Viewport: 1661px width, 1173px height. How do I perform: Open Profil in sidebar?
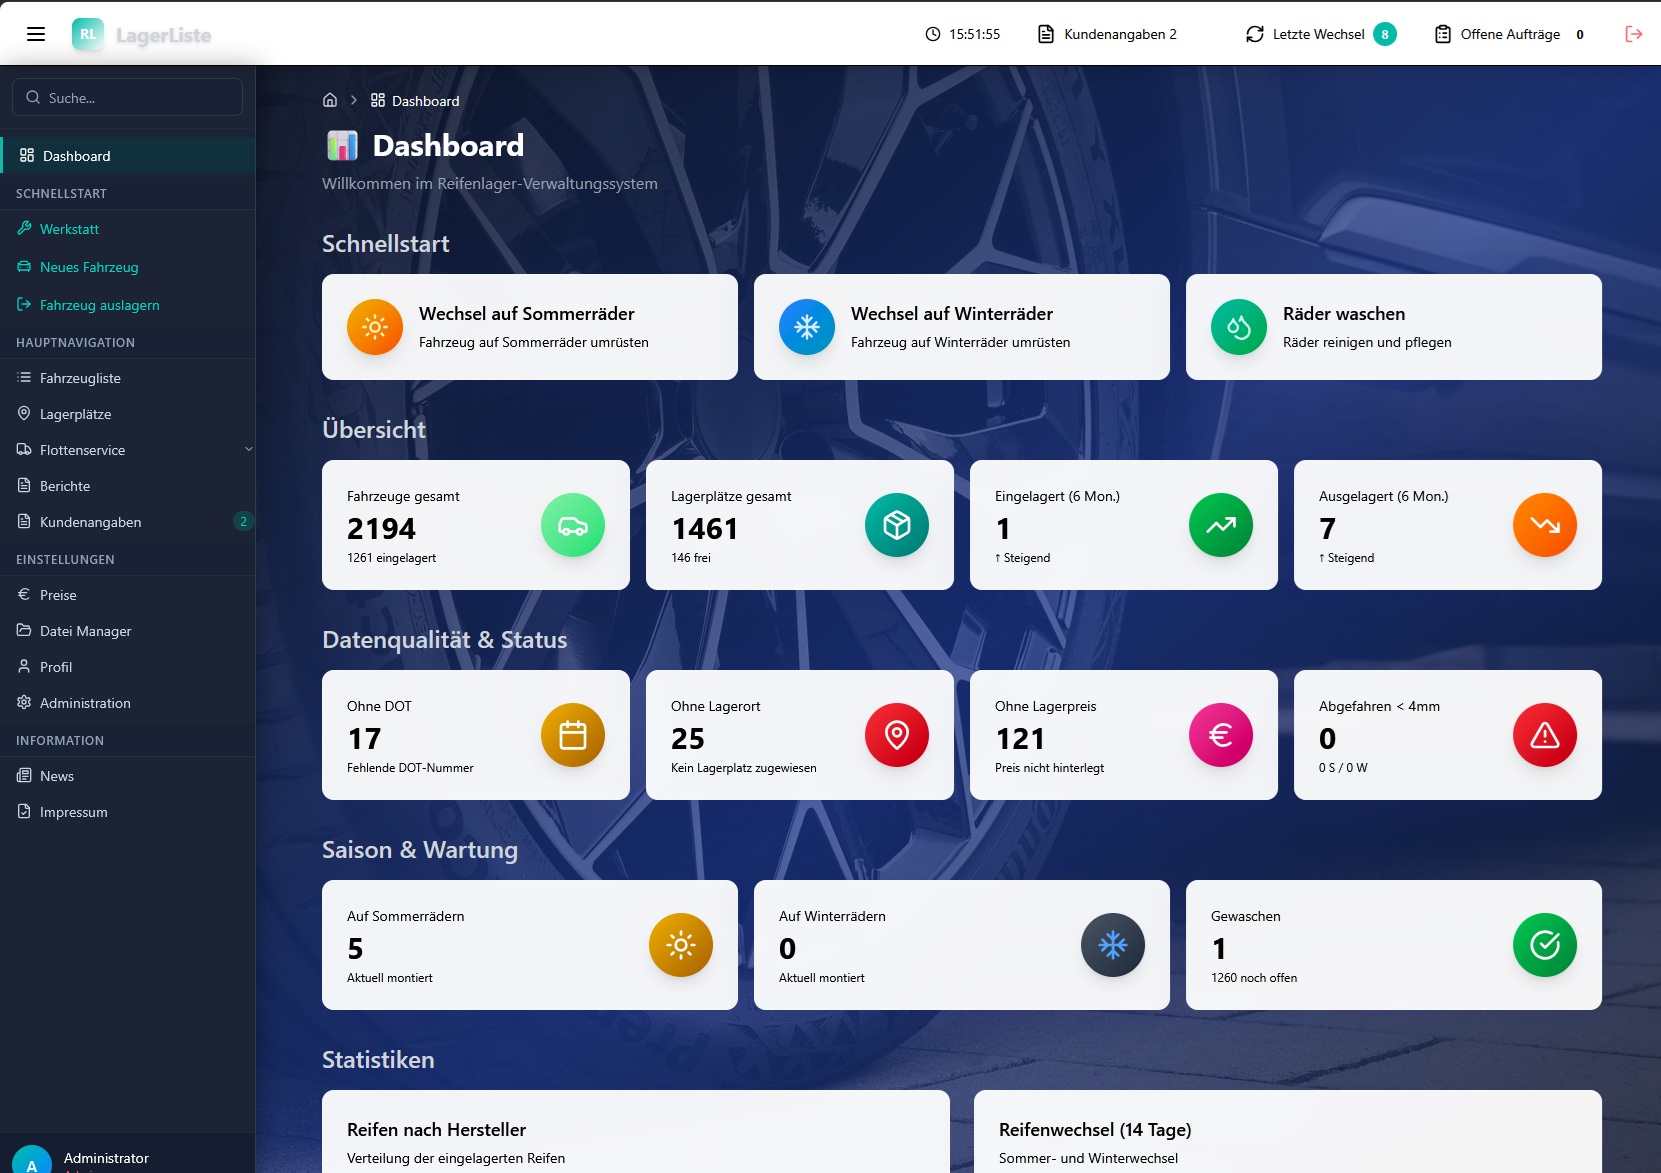point(128,667)
